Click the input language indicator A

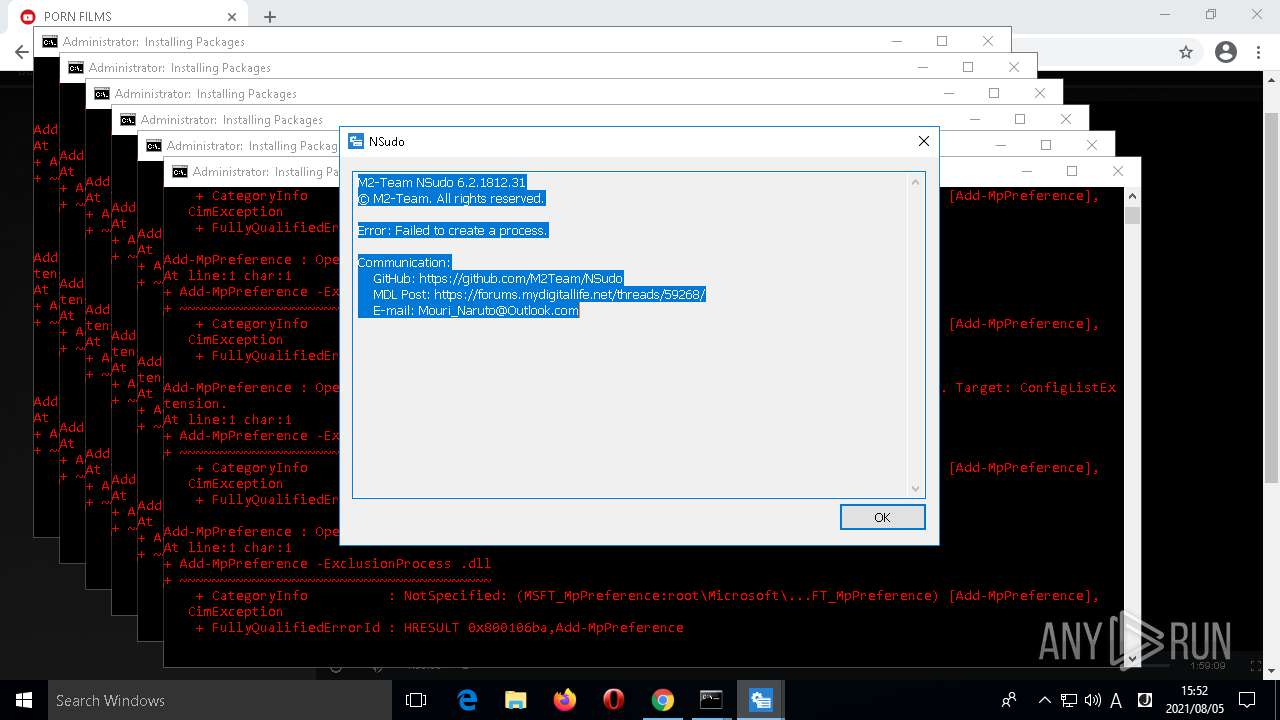(x=1116, y=700)
